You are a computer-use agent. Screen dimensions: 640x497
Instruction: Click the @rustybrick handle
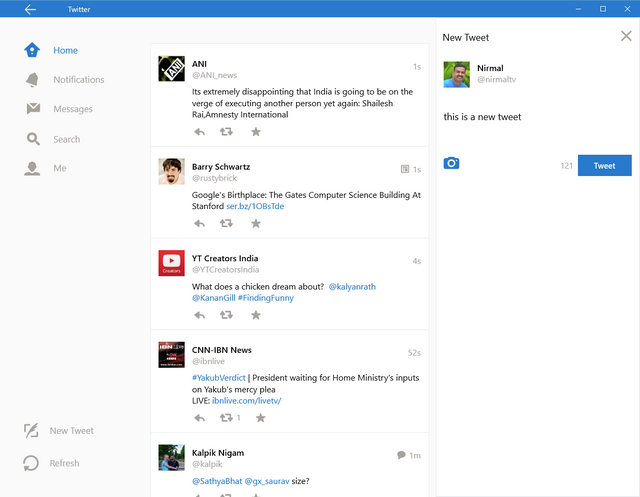pos(215,178)
